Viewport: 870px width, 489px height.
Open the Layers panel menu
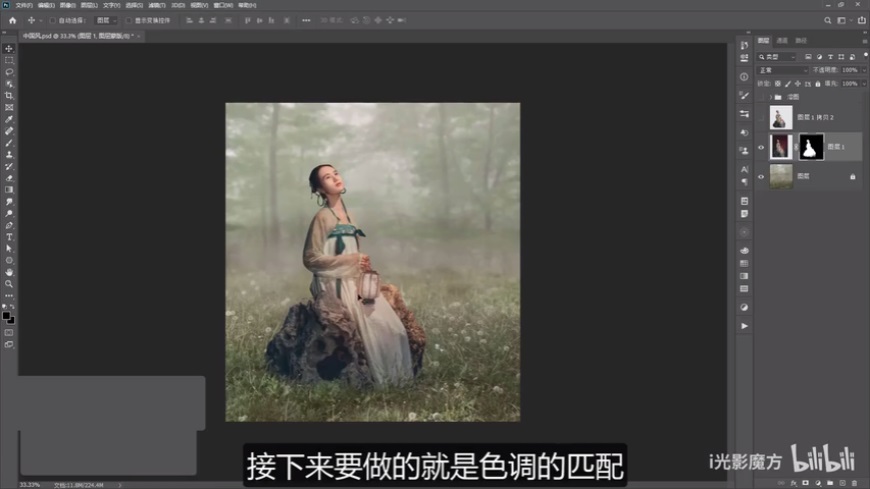[x=864, y=41]
